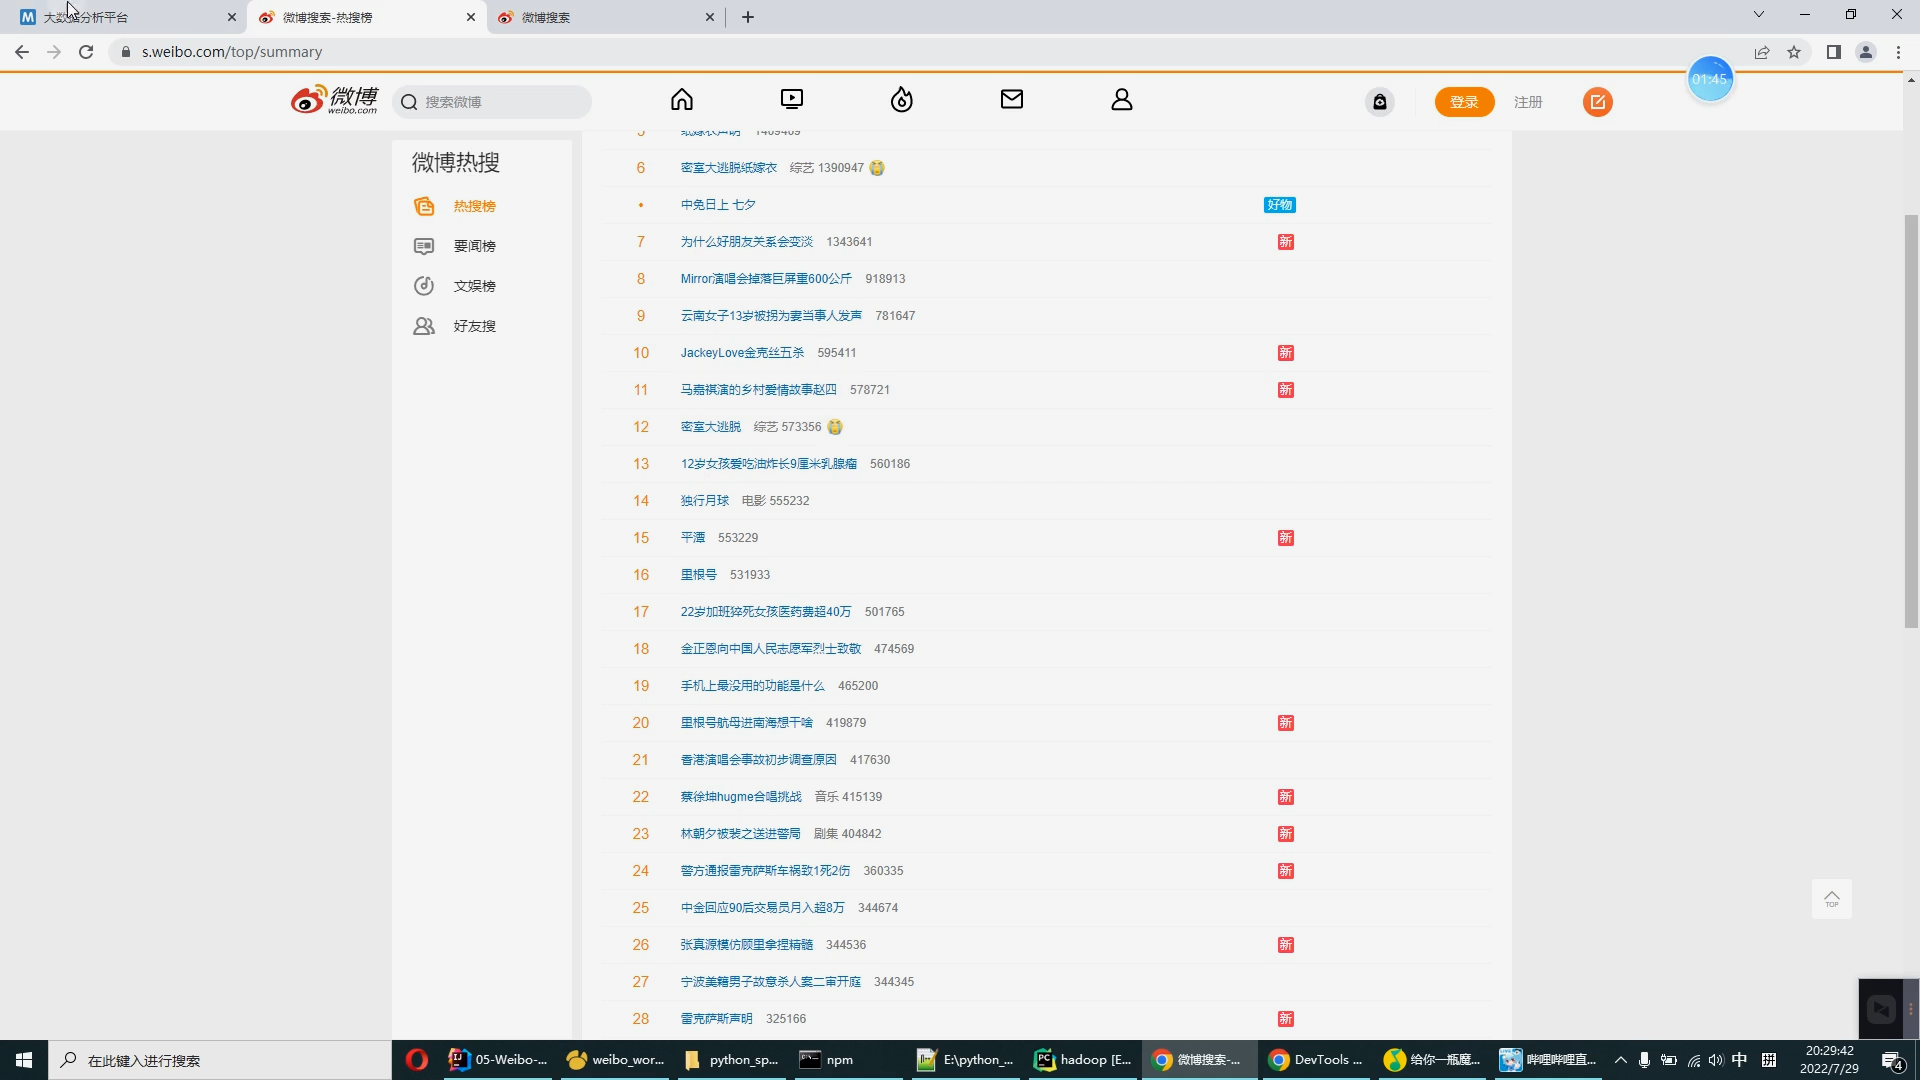The height and width of the screenshot is (1080, 1920).
Task: Expand Chrome tab search dropdown arrow
Action: [x=1758, y=15]
